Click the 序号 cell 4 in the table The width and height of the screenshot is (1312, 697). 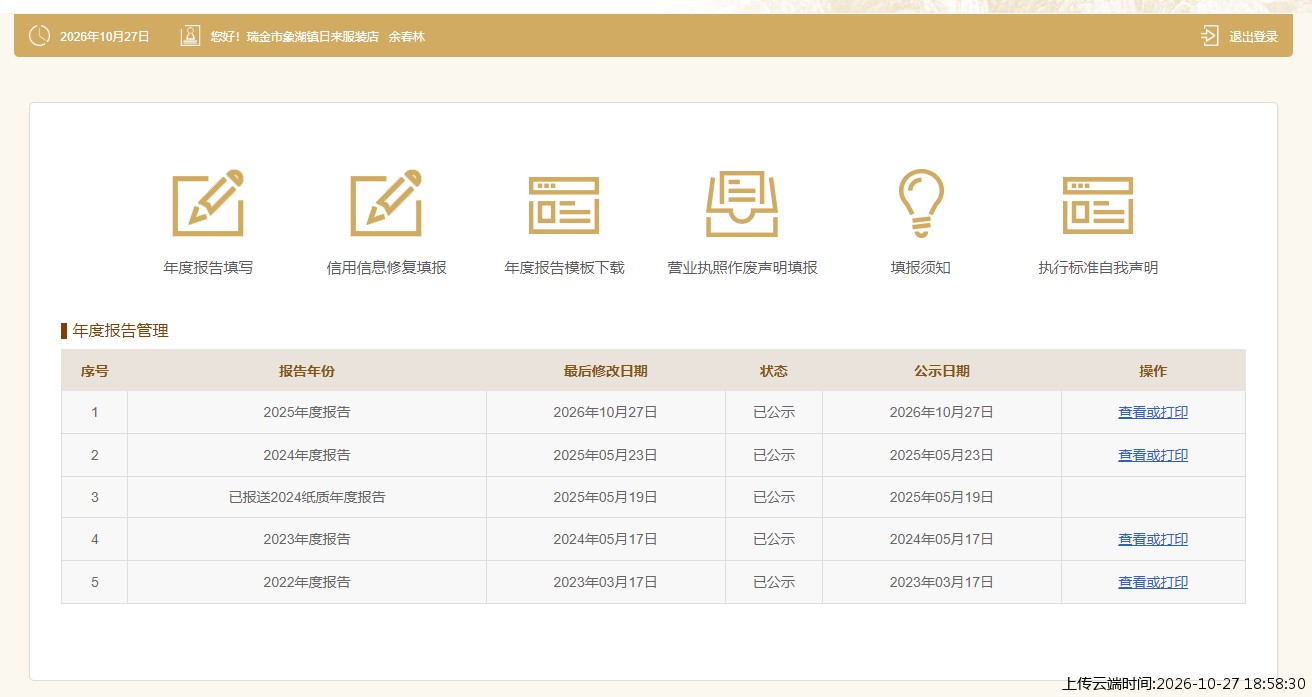(95, 539)
